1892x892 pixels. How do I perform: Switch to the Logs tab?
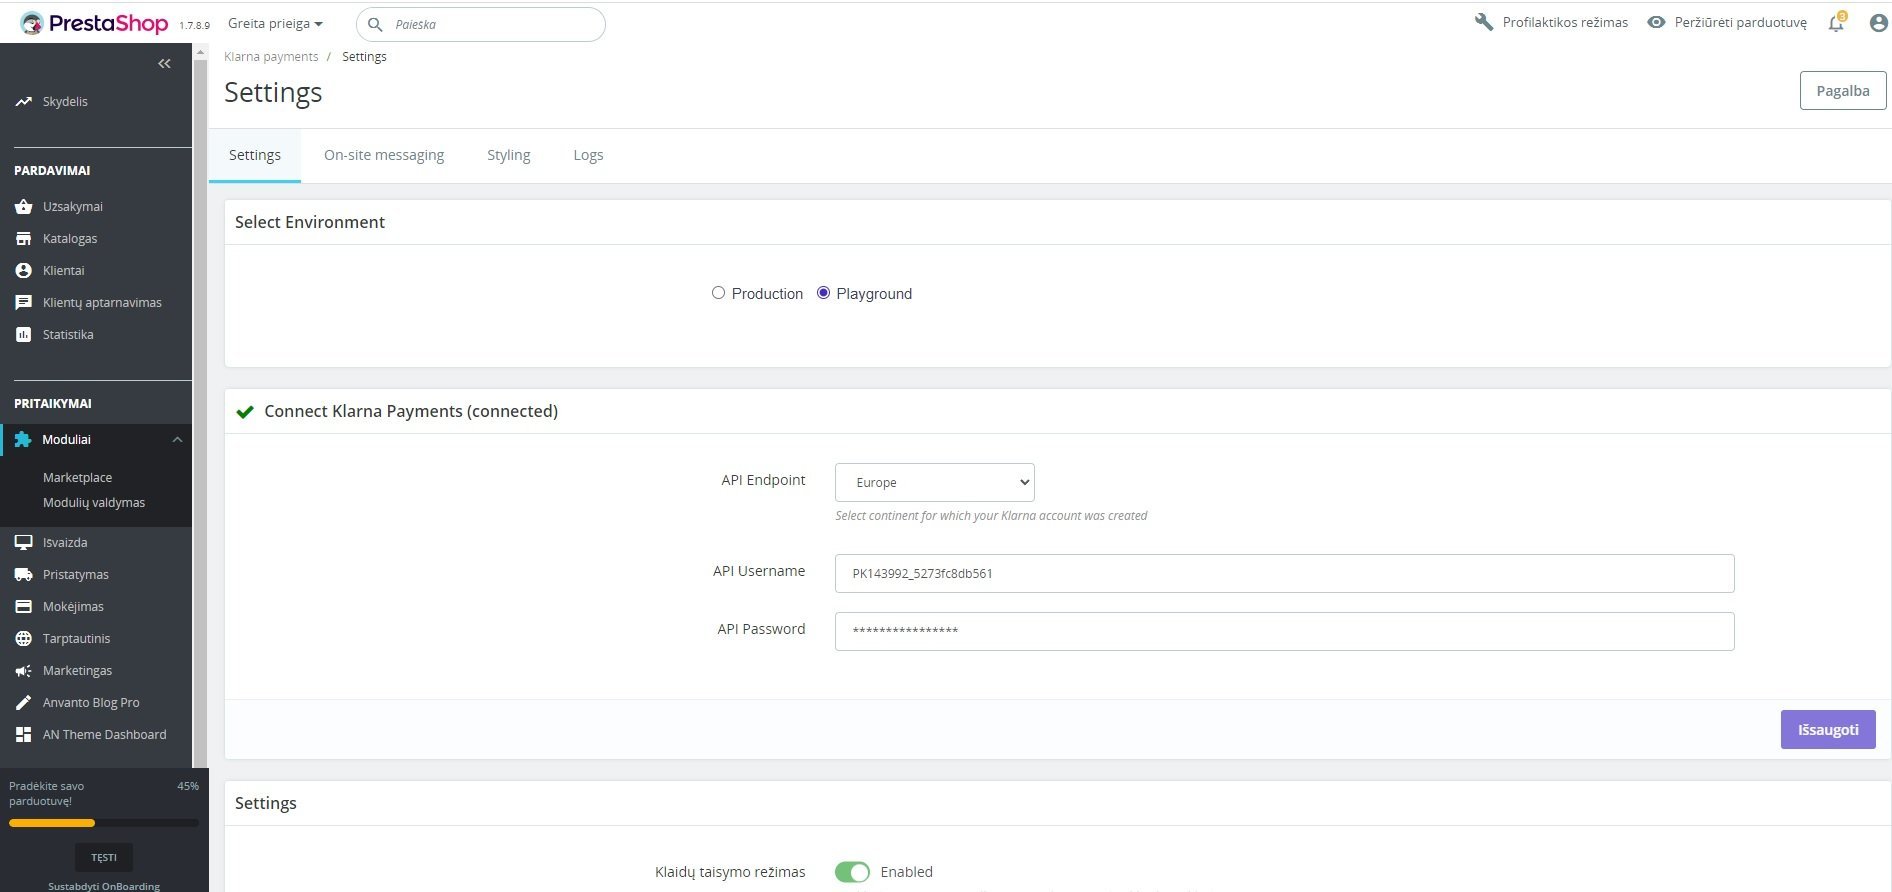point(588,155)
